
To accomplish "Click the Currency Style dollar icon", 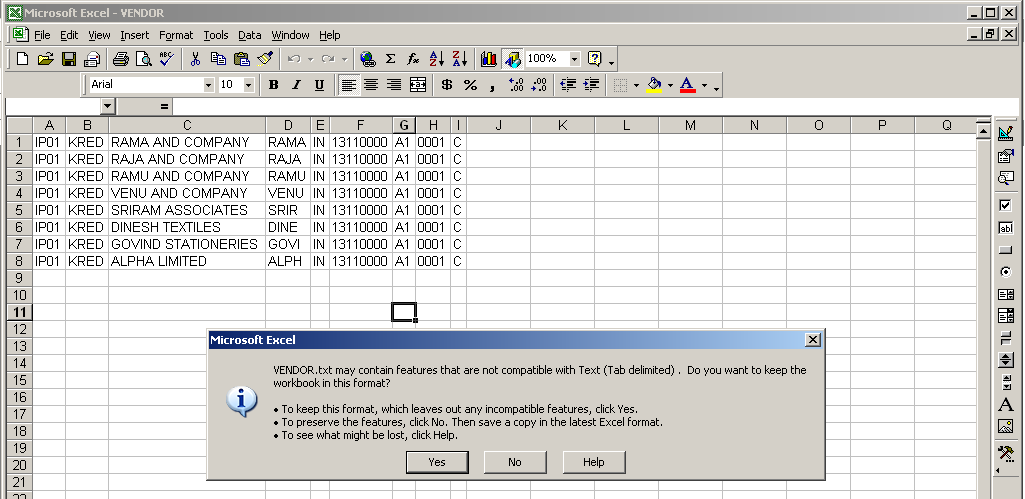I will pos(446,85).
